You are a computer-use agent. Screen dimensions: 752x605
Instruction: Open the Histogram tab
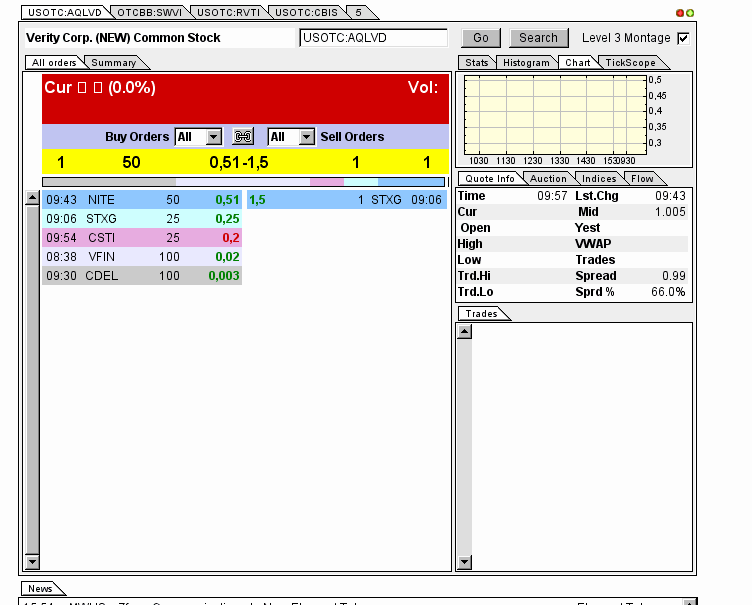[x=526, y=63]
